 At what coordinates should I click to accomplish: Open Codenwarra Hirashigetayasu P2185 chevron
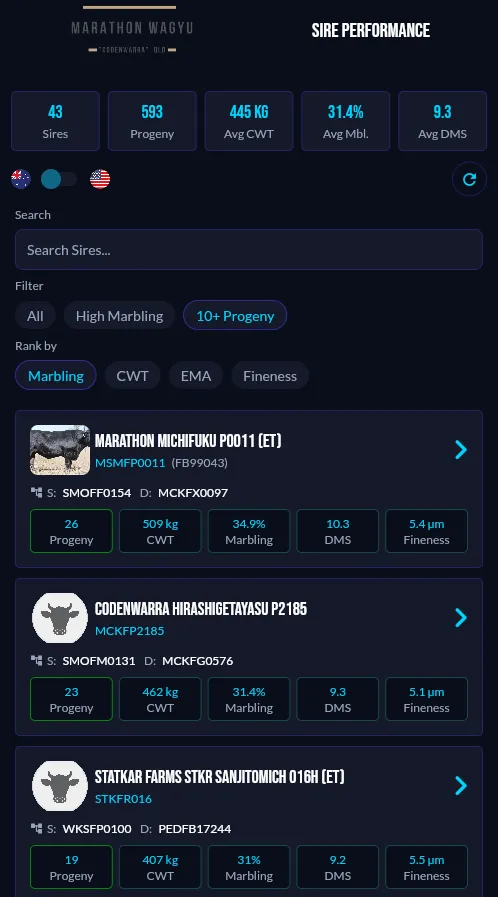point(461,618)
